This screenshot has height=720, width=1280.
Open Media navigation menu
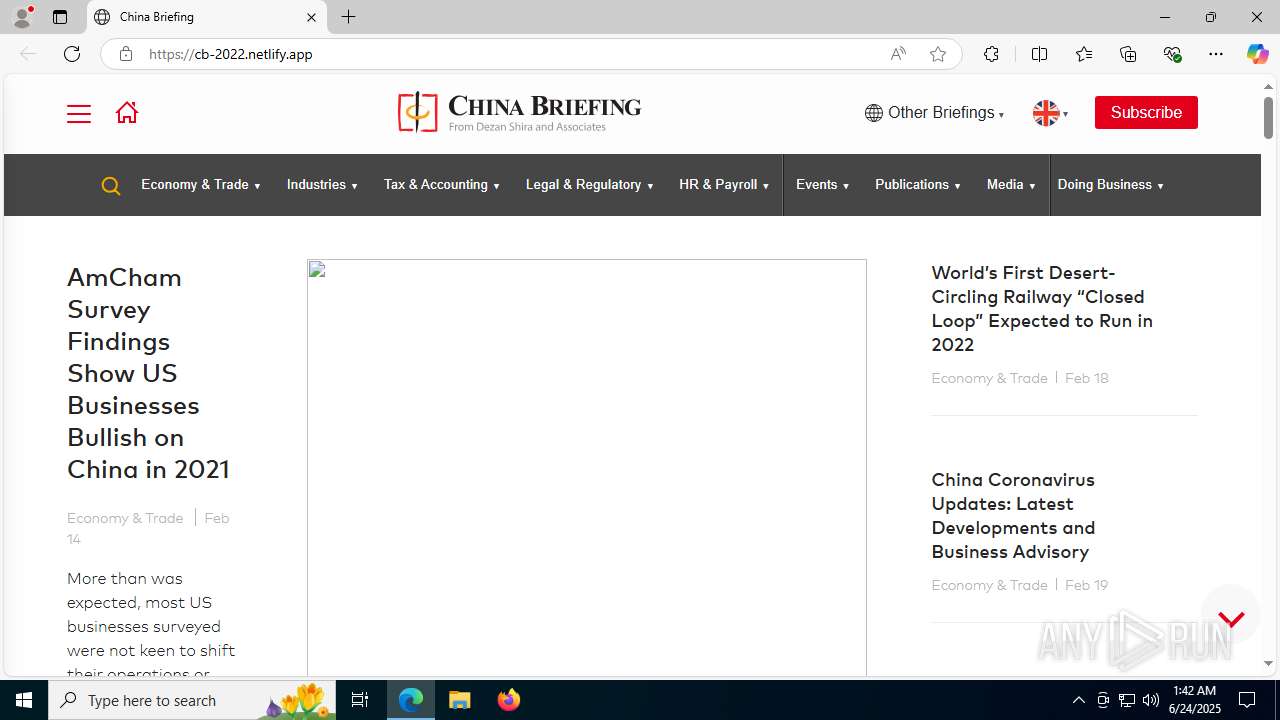[1011, 185]
